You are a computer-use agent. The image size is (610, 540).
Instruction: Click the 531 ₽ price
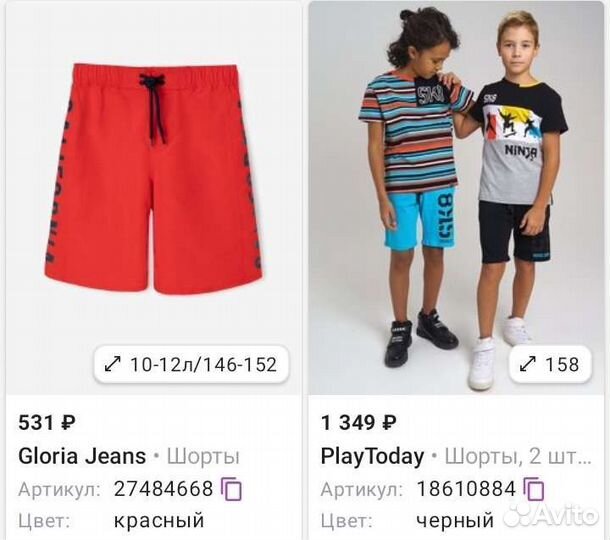click(x=47, y=423)
